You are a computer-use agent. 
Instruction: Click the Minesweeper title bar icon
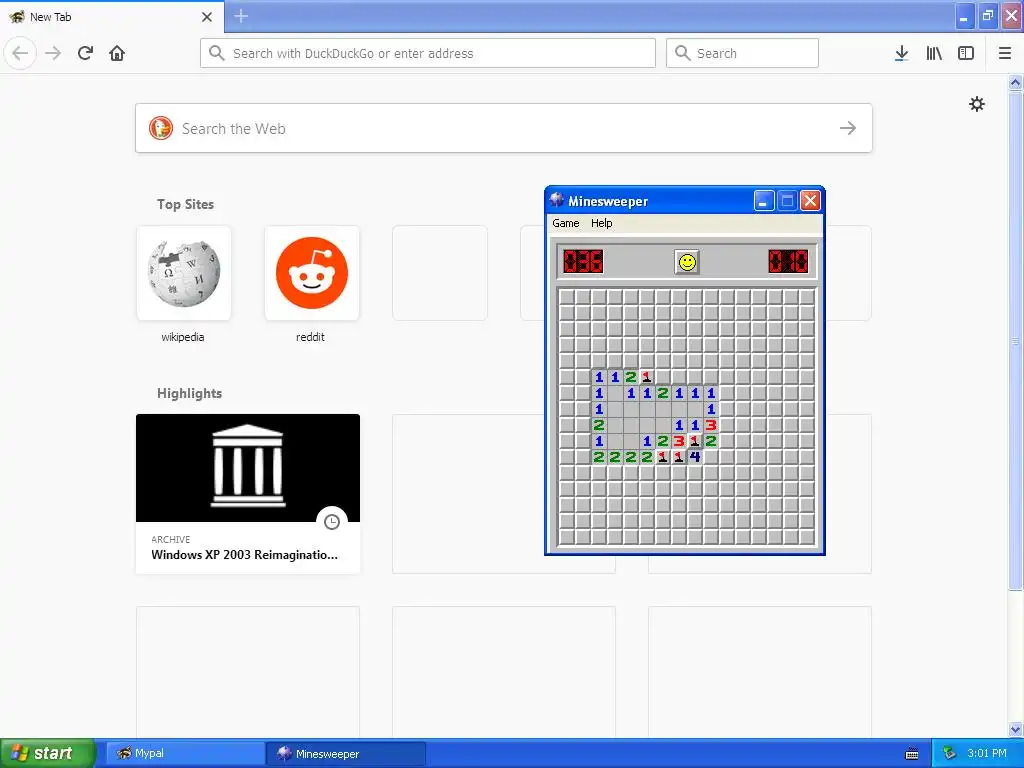(x=556, y=200)
